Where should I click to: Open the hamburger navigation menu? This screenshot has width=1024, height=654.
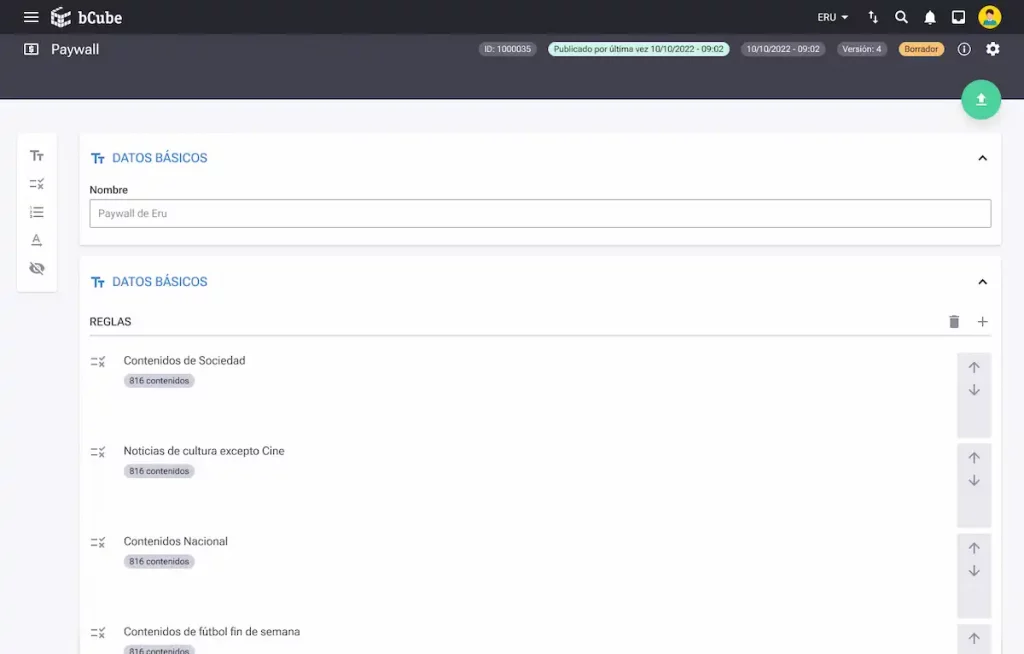click(x=31, y=17)
